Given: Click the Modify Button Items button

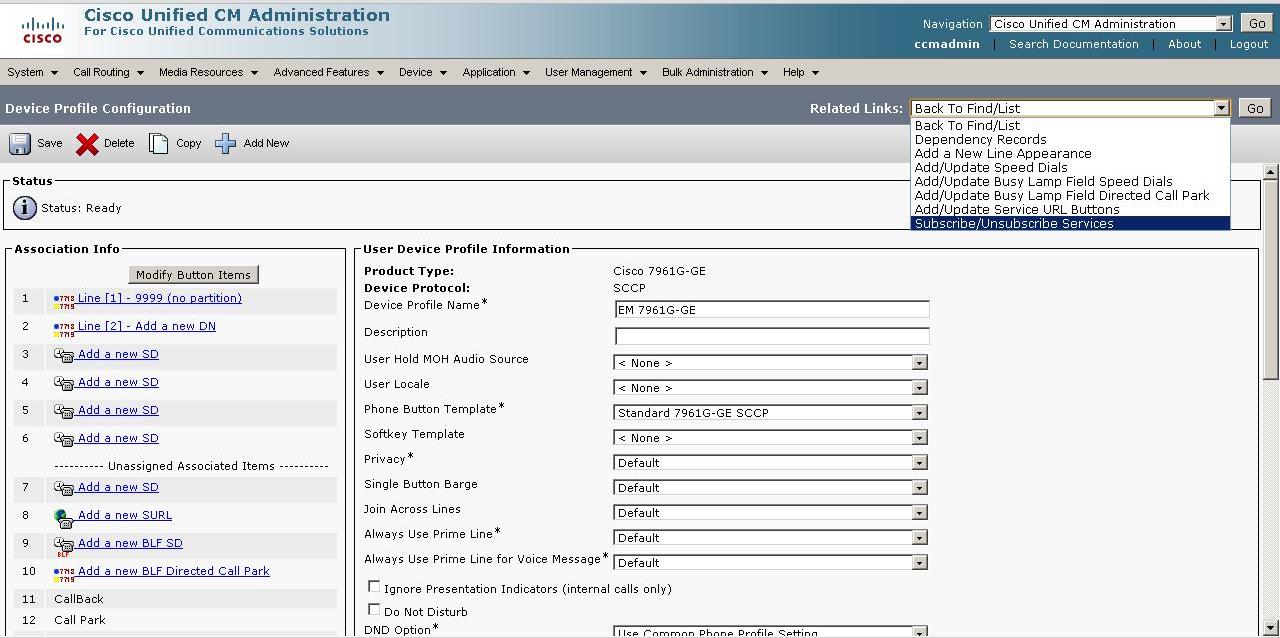Looking at the screenshot, I should point(193,274).
